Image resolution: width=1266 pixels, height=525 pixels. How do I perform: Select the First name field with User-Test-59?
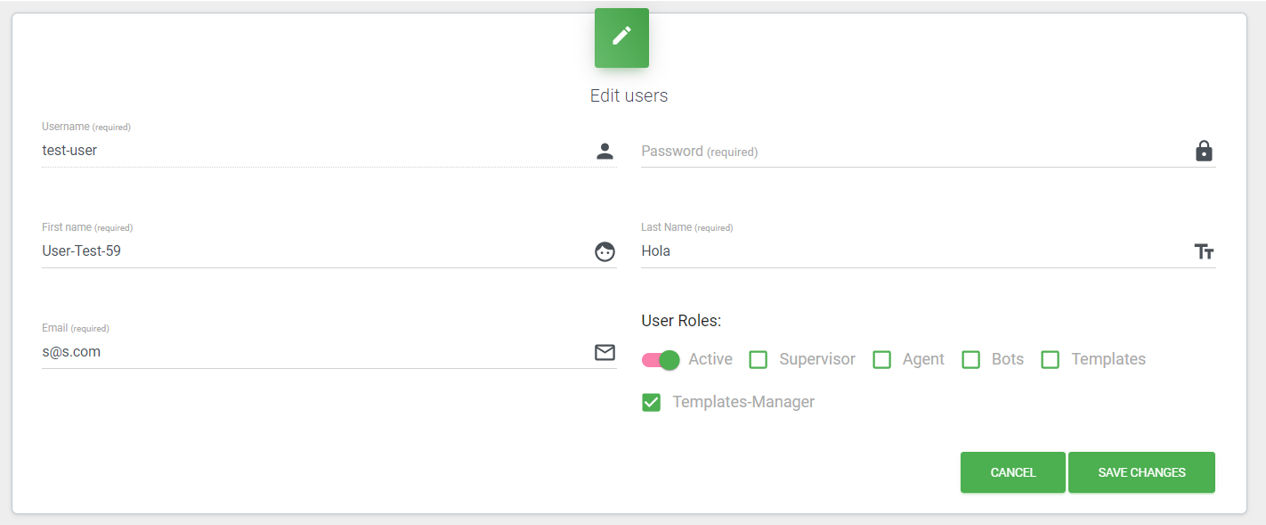pos(310,252)
